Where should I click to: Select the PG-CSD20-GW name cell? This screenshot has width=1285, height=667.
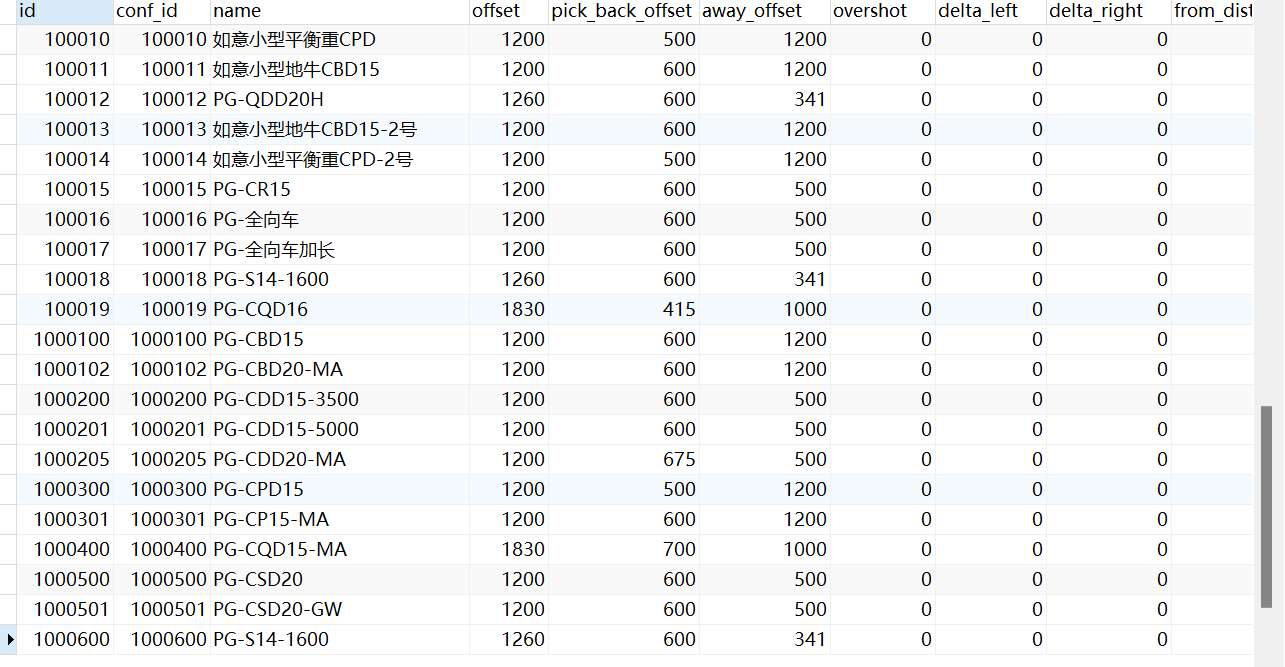pyautogui.click(x=340, y=609)
